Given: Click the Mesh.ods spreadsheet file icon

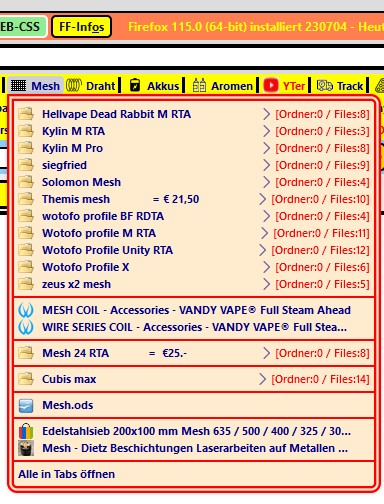Looking at the screenshot, I should click(26, 406).
